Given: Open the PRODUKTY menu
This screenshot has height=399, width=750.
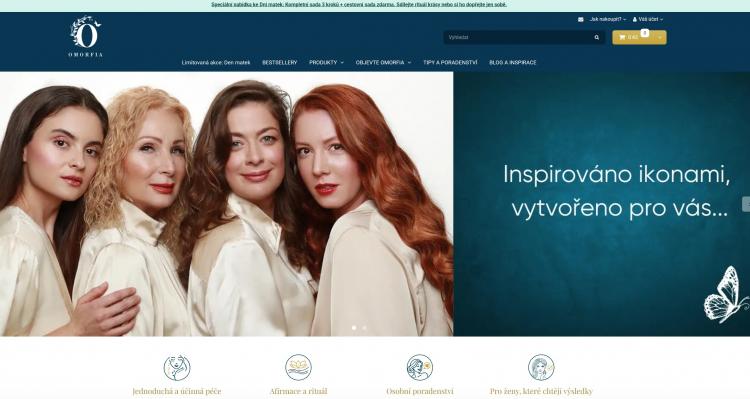Looking at the screenshot, I should point(326,63).
